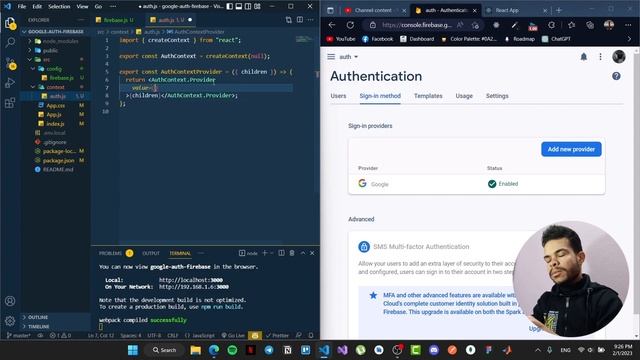The image size is (640, 360).
Task: Open the Firebase hamburger navigation menu
Action: (x=331, y=57)
